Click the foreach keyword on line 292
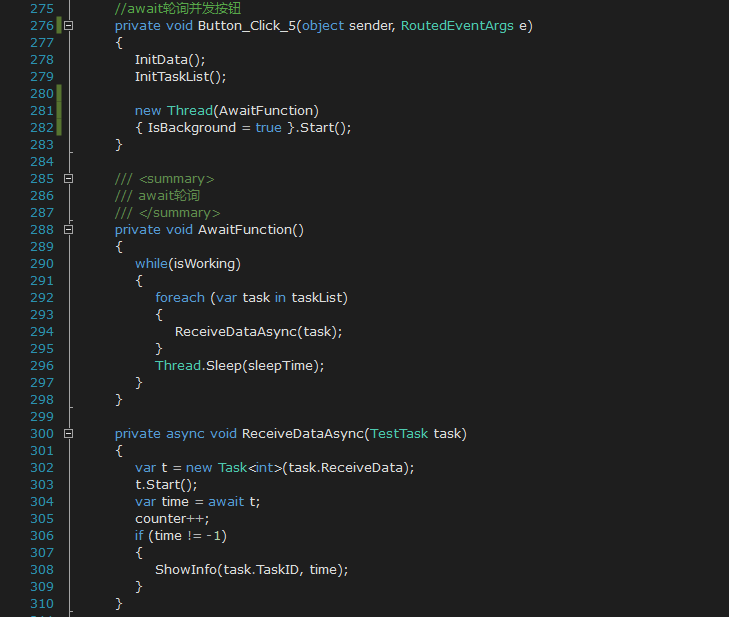This screenshot has height=617, width=729. click(x=180, y=298)
